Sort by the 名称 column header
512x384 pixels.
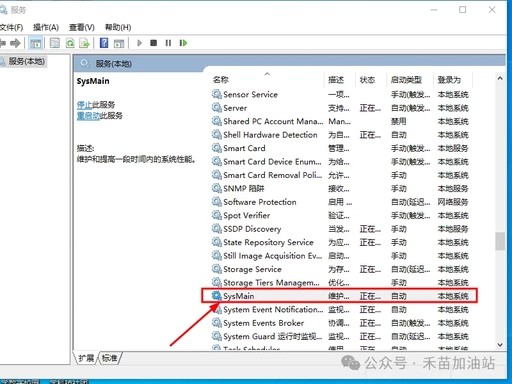[221, 80]
